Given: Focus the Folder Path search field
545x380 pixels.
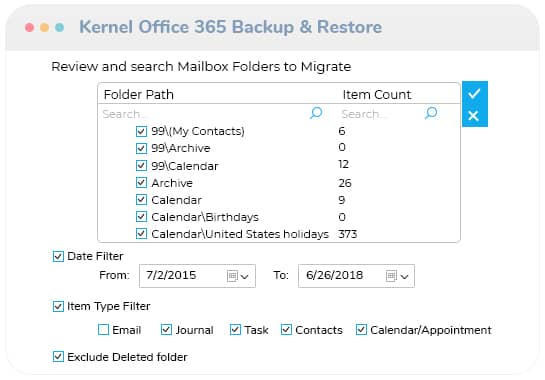Looking at the screenshot, I should pyautogui.click(x=205, y=114).
